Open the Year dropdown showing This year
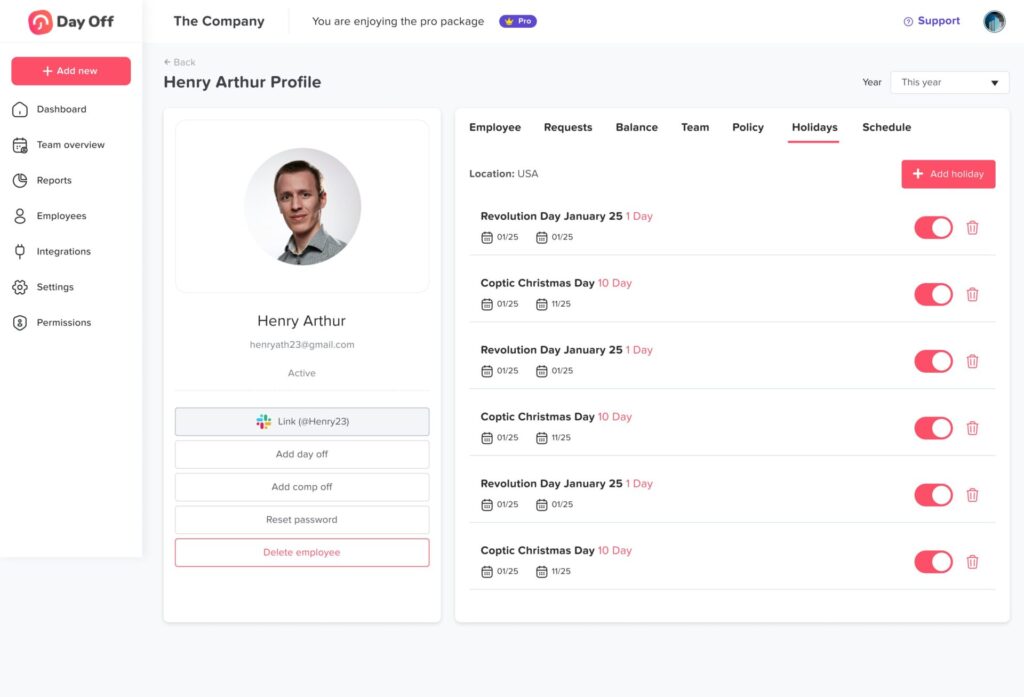Image resolution: width=1024 pixels, height=697 pixels. click(949, 83)
